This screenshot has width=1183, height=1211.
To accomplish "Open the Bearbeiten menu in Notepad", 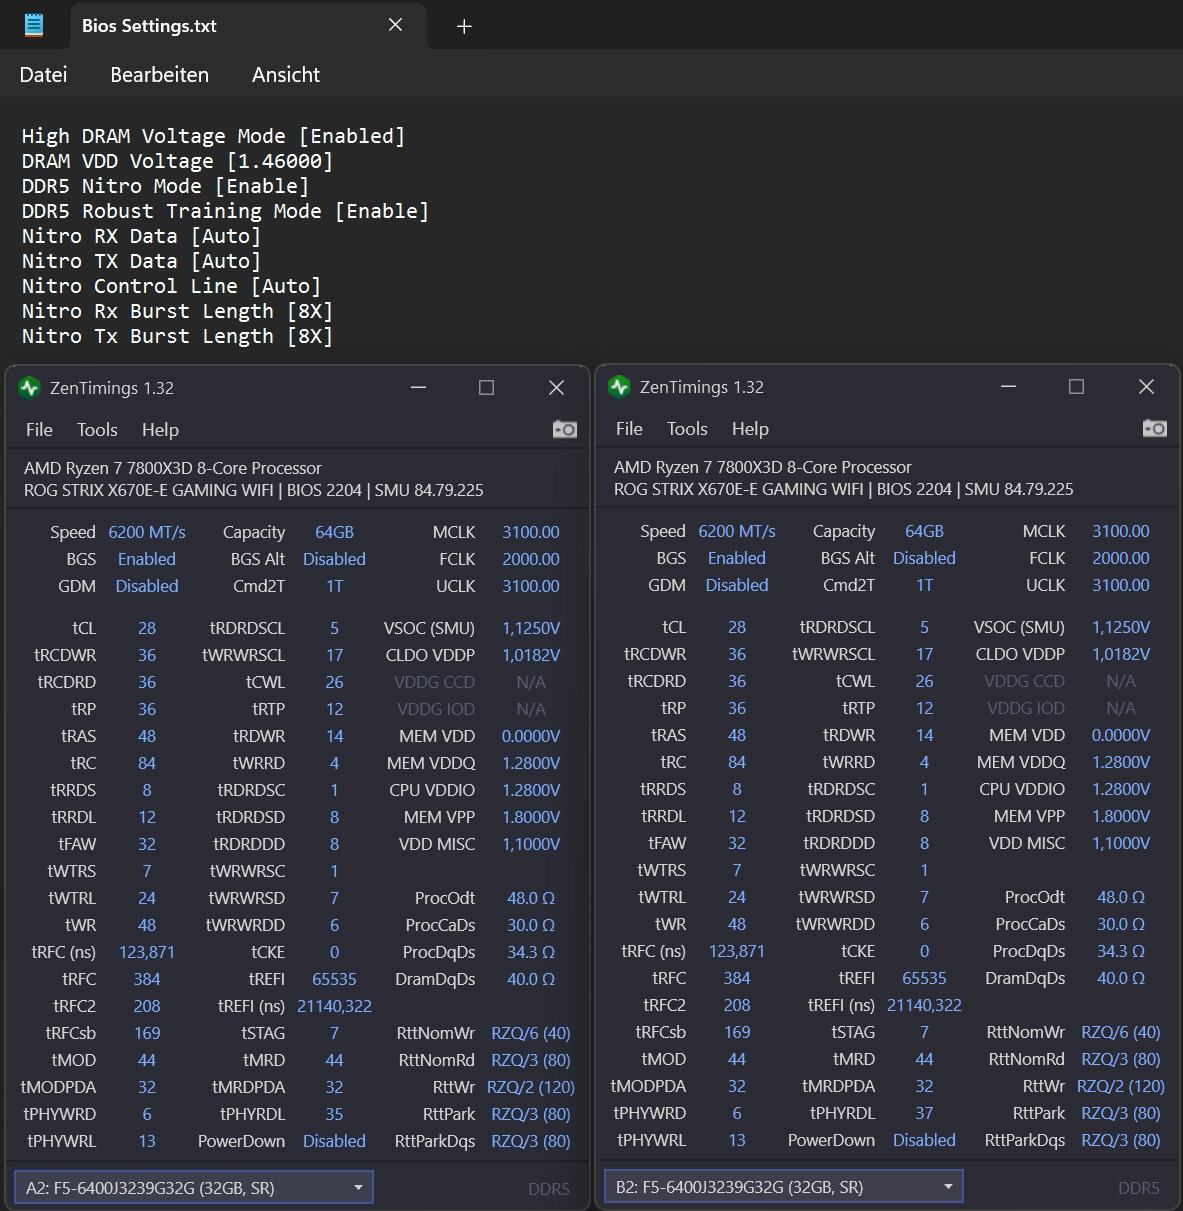I will point(159,75).
